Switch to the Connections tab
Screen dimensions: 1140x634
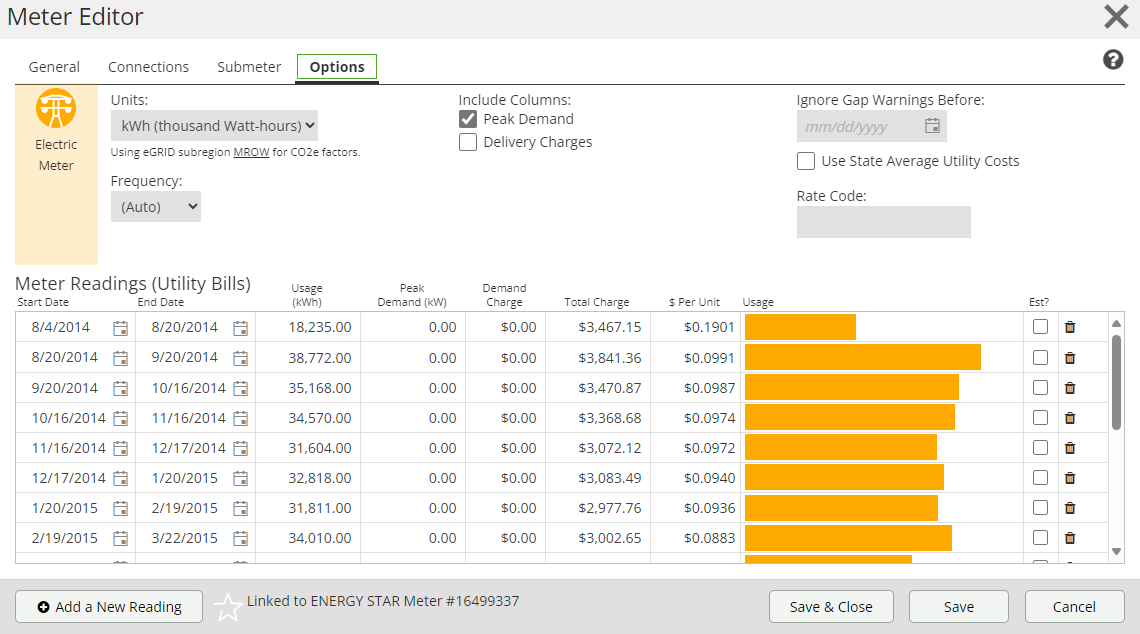pos(148,67)
